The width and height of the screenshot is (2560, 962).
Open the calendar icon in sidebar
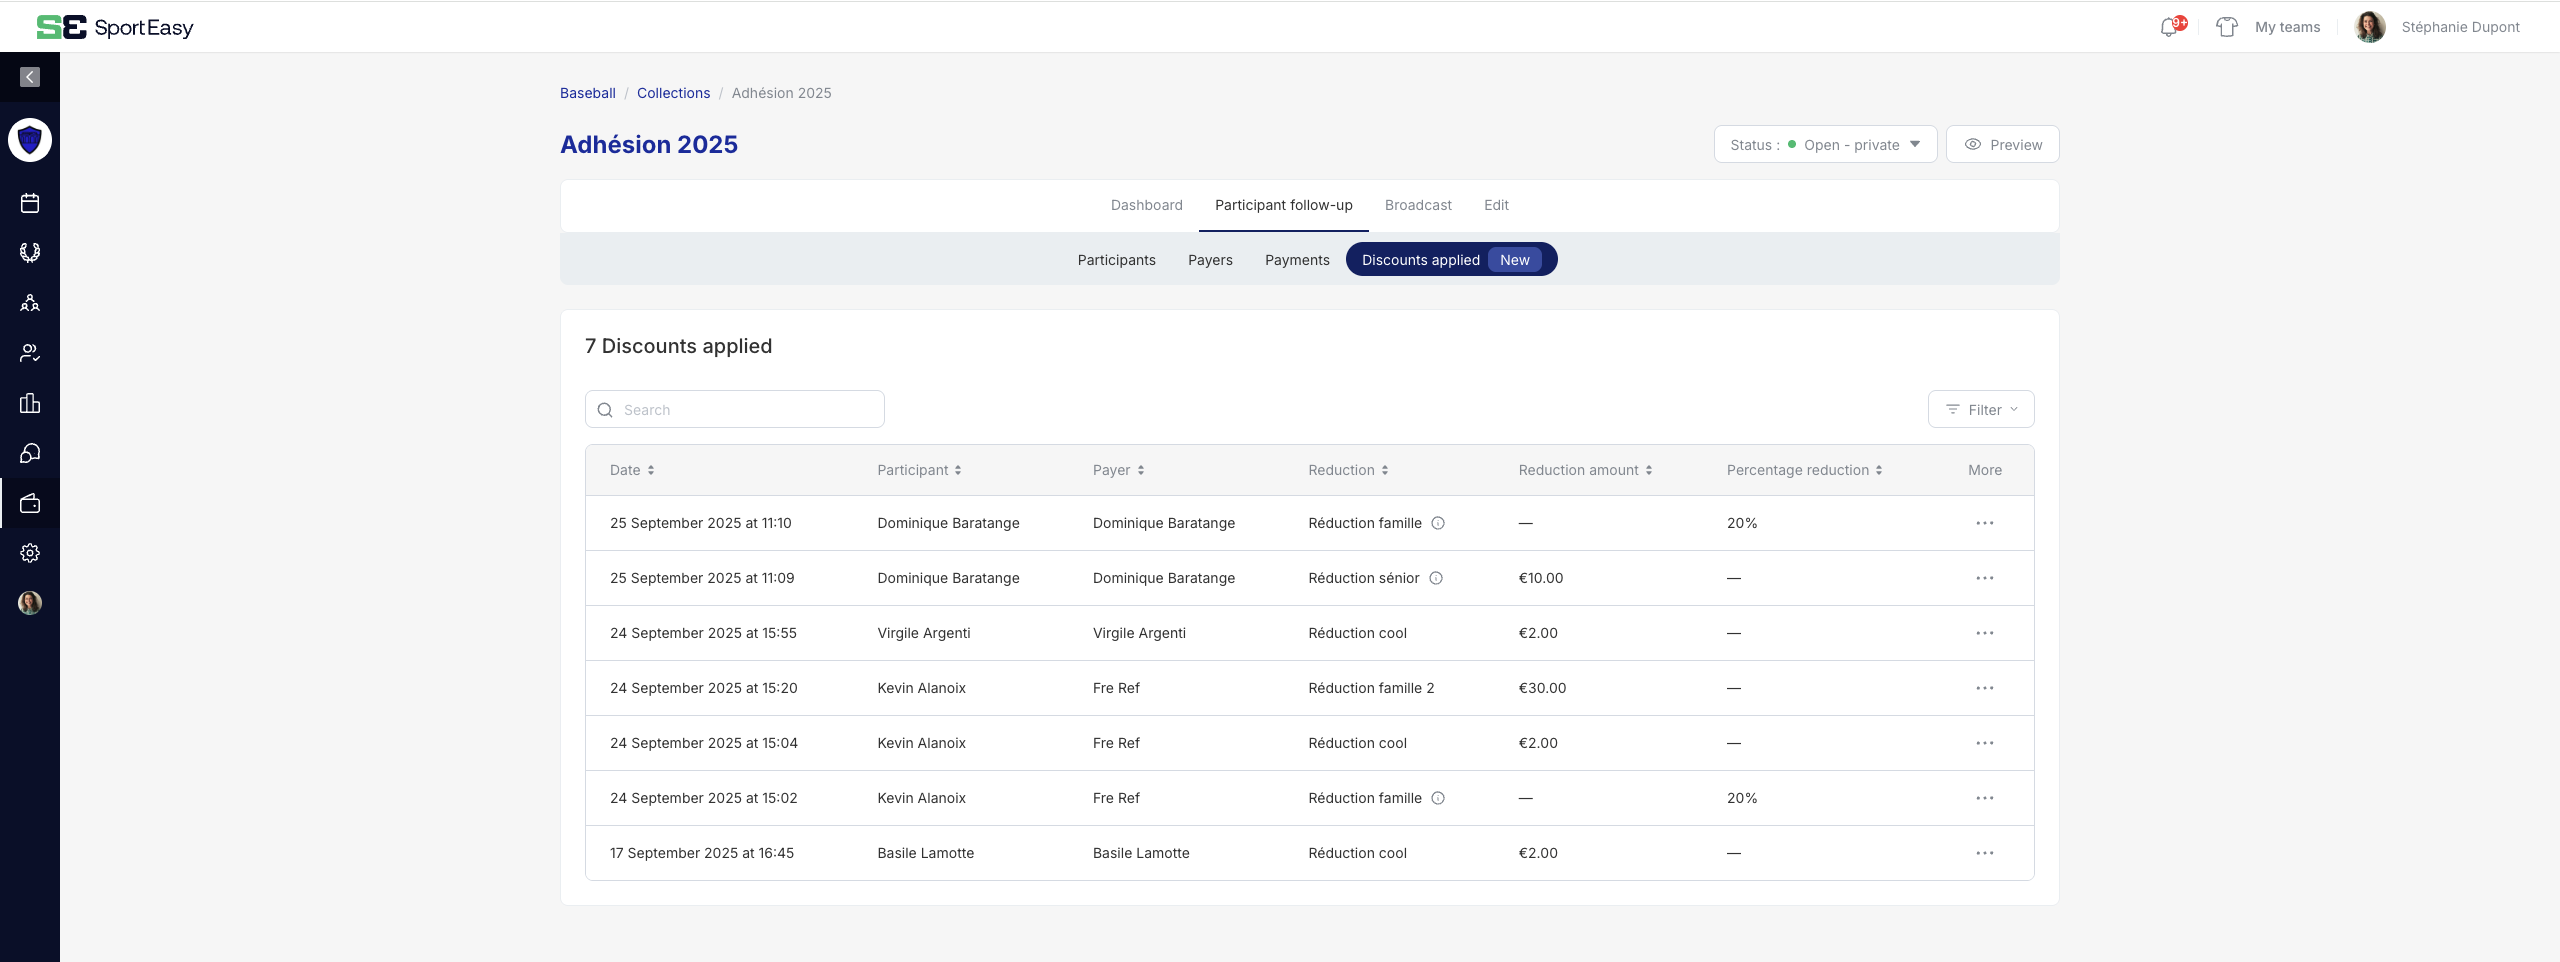pos(30,203)
